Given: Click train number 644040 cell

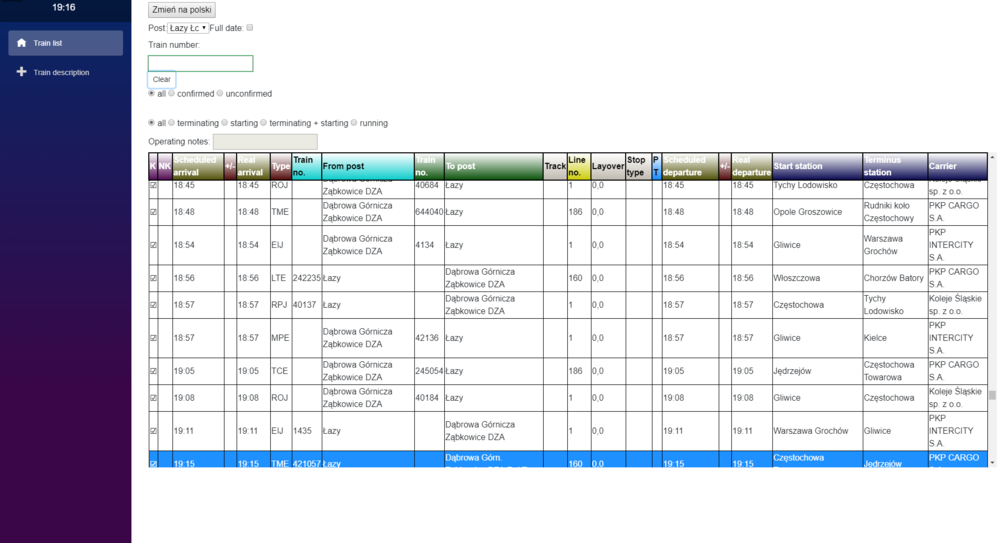Looking at the screenshot, I should (429, 212).
